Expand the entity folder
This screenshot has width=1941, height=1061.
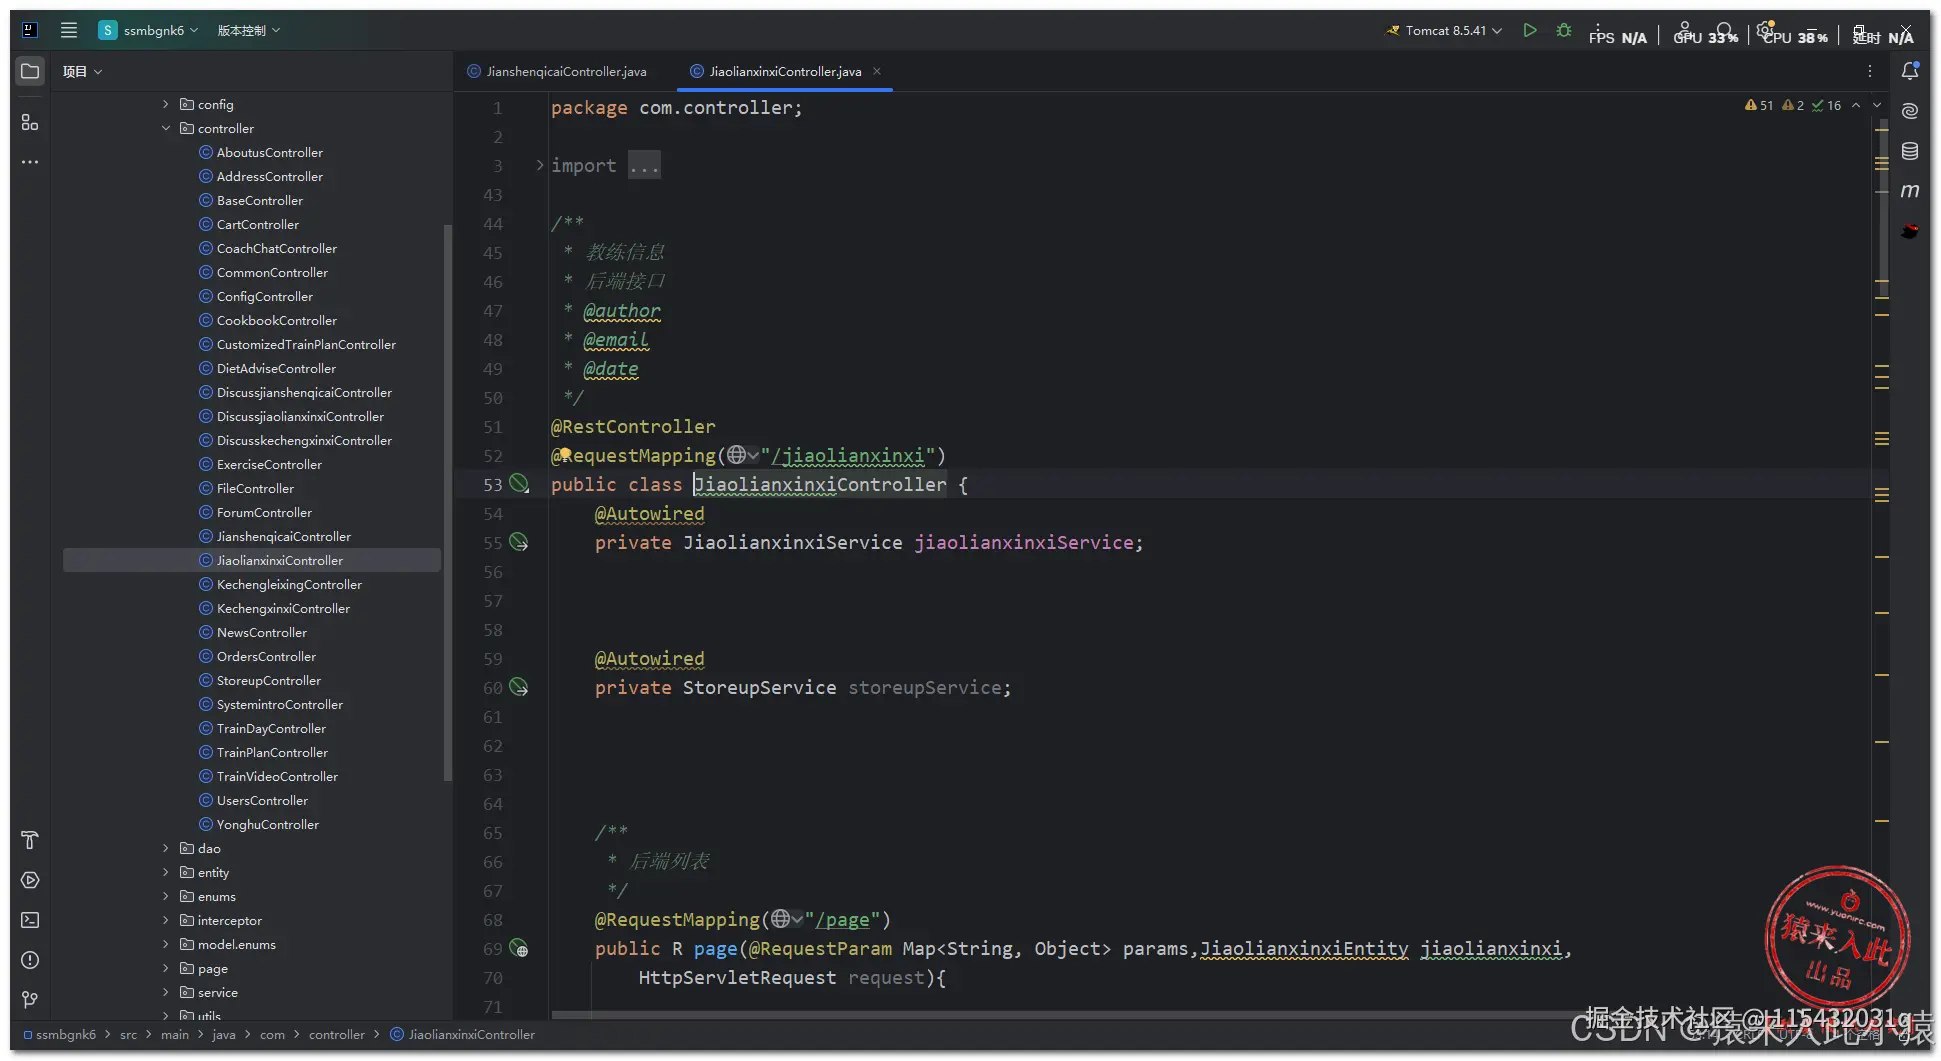point(166,872)
